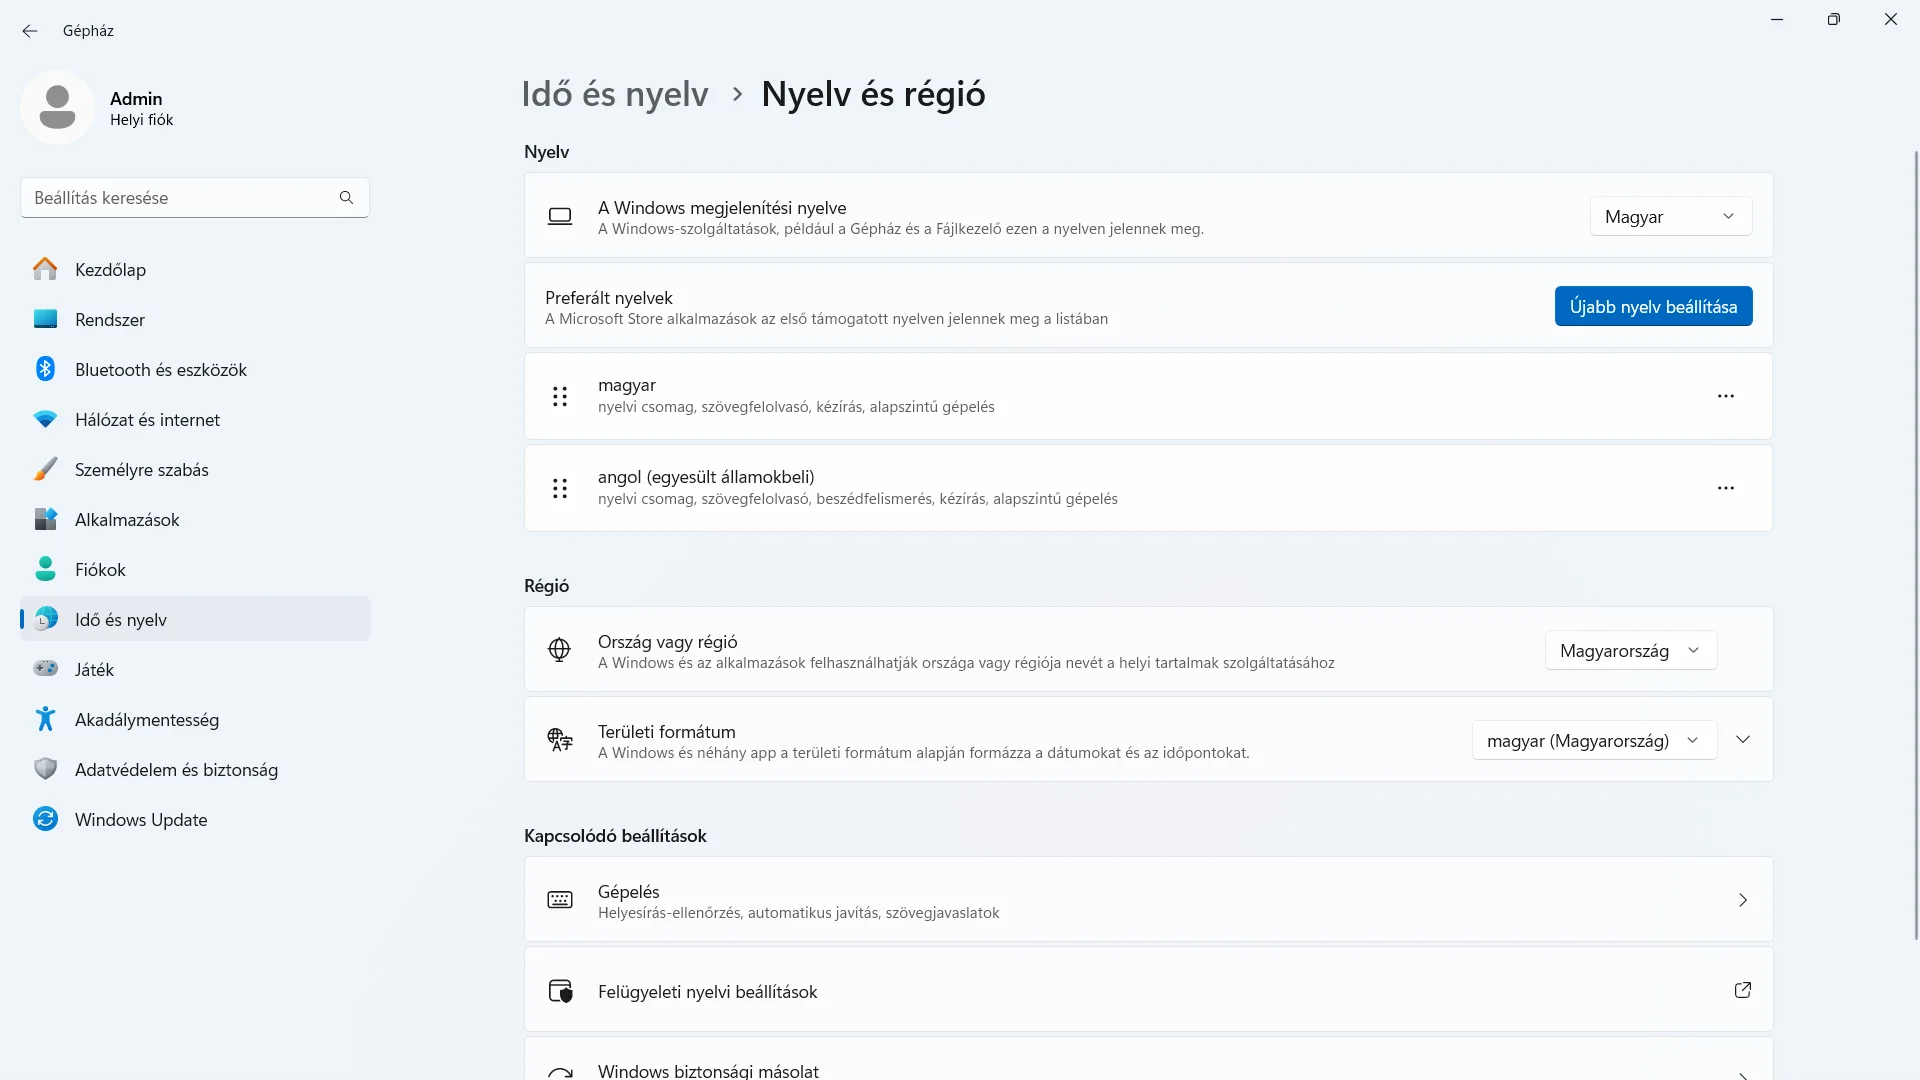Go to Személyre szabás in the sidebar

click(141, 470)
